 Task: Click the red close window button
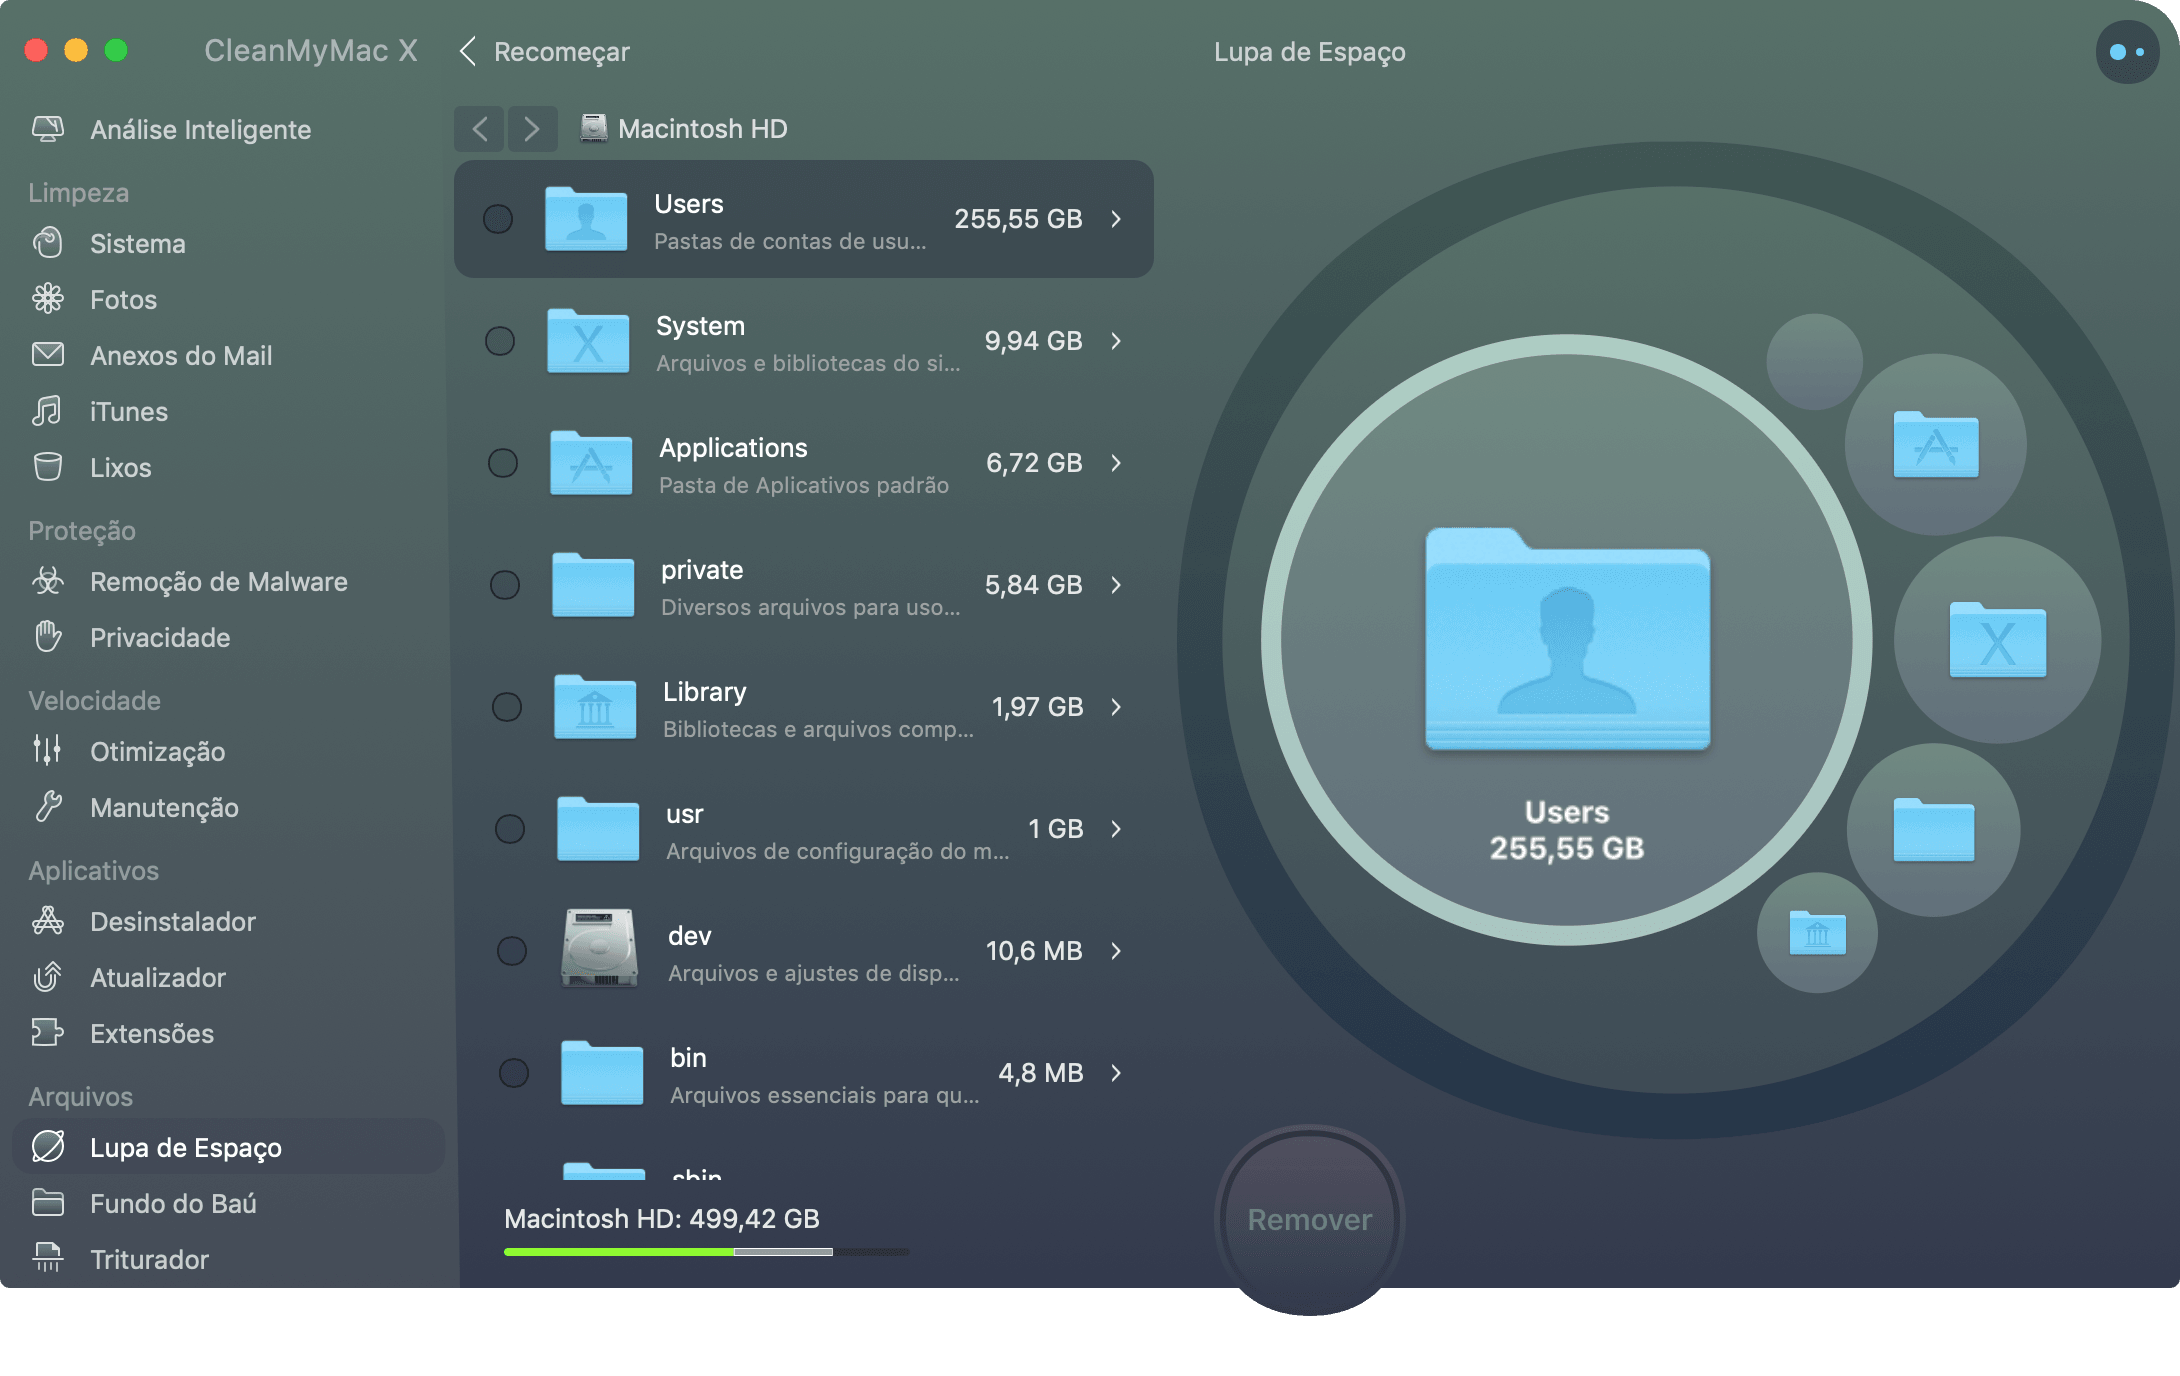click(36, 50)
